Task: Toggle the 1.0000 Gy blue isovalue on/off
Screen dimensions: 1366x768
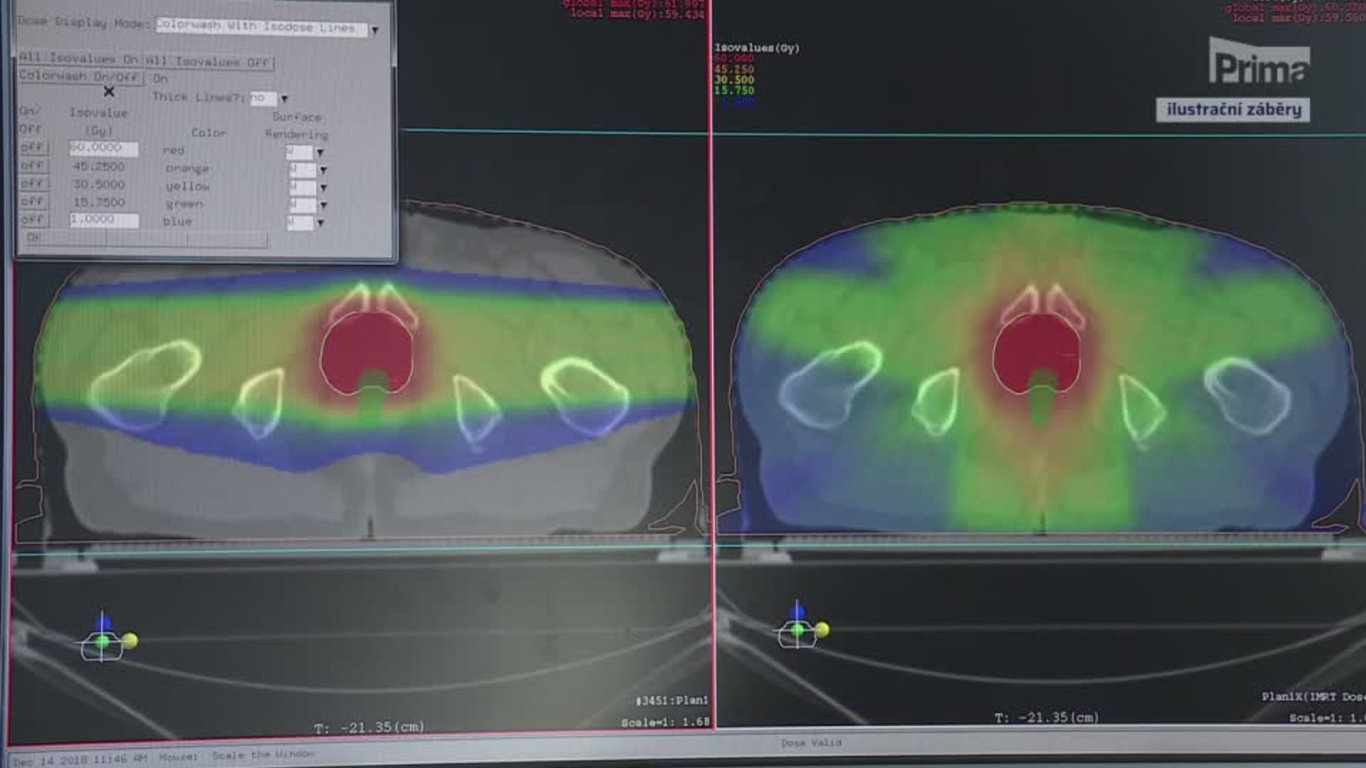Action: point(32,220)
